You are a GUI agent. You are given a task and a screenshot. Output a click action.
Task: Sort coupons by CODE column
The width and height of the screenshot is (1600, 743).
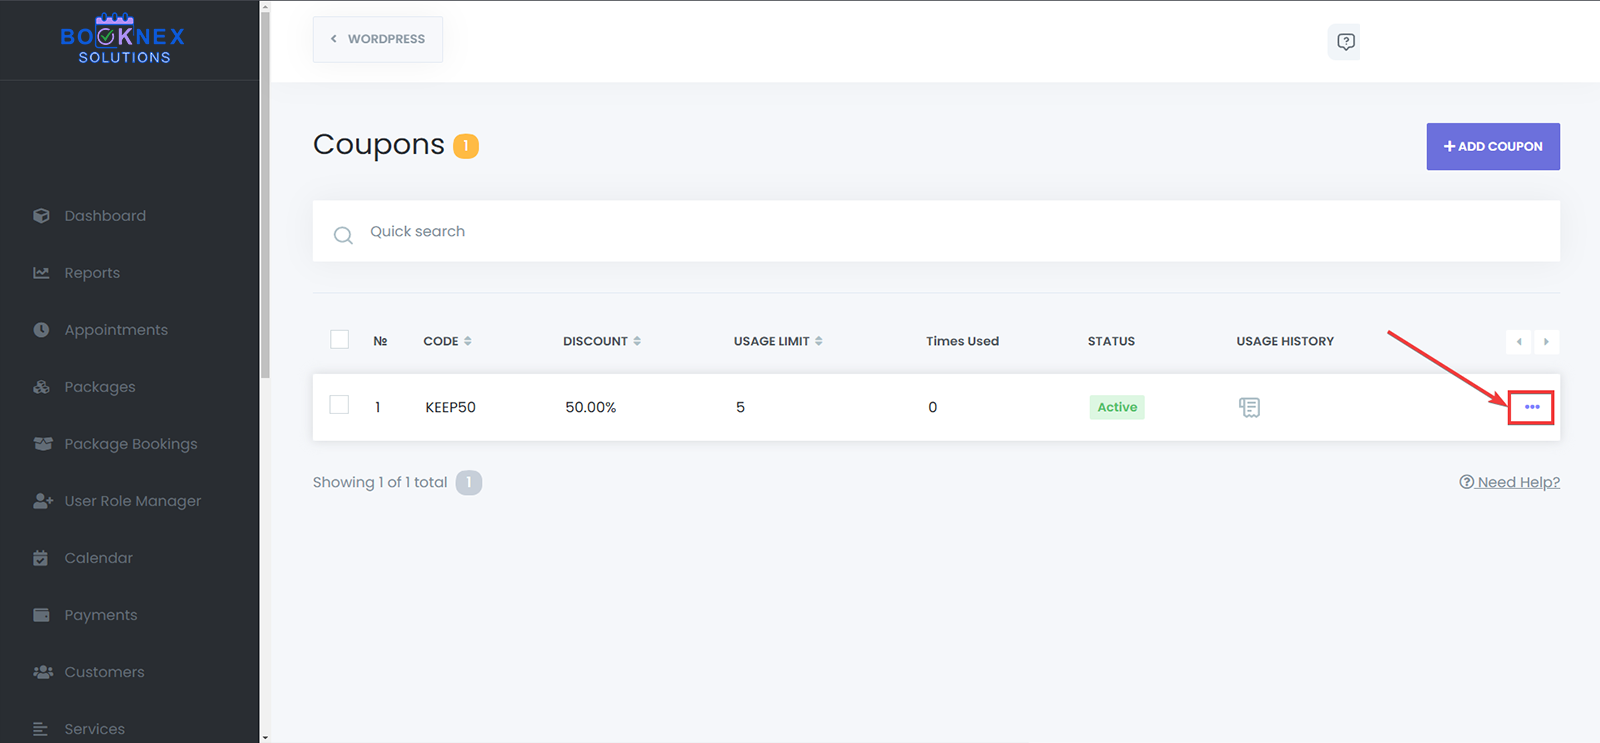pos(447,341)
